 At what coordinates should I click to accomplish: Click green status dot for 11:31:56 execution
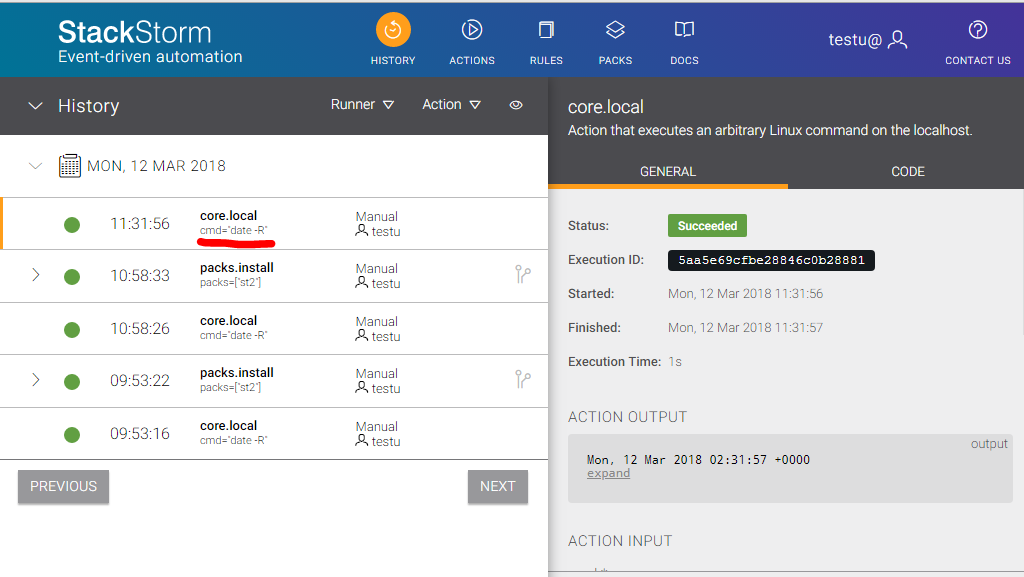72,225
